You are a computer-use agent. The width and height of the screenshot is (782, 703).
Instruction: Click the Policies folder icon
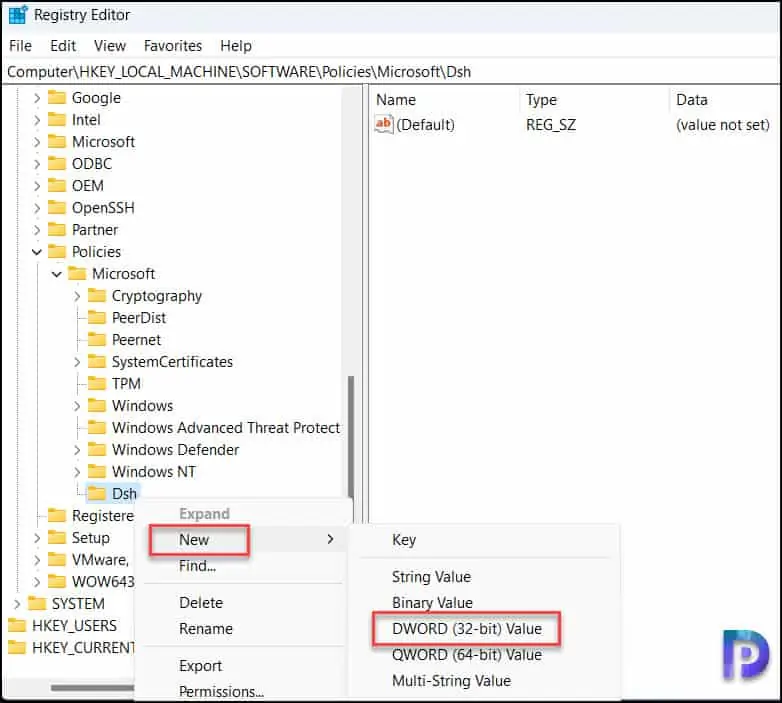57,251
